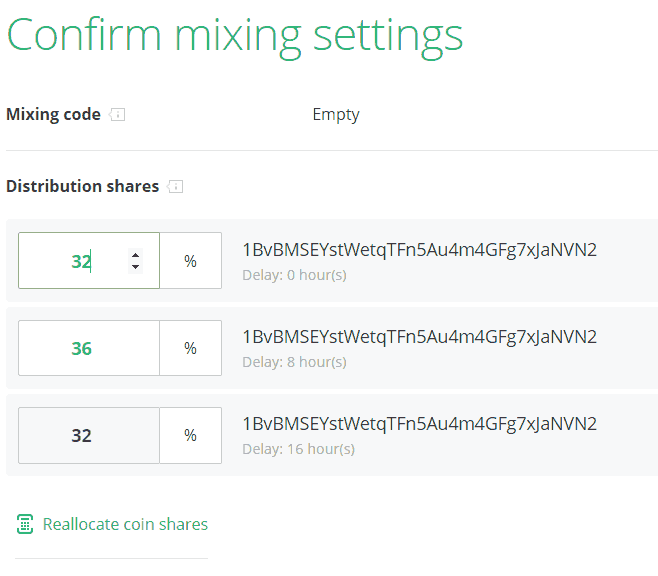Click the "Delay: 0 hour(s)" text
The height and width of the screenshot is (576, 658).
294,274
